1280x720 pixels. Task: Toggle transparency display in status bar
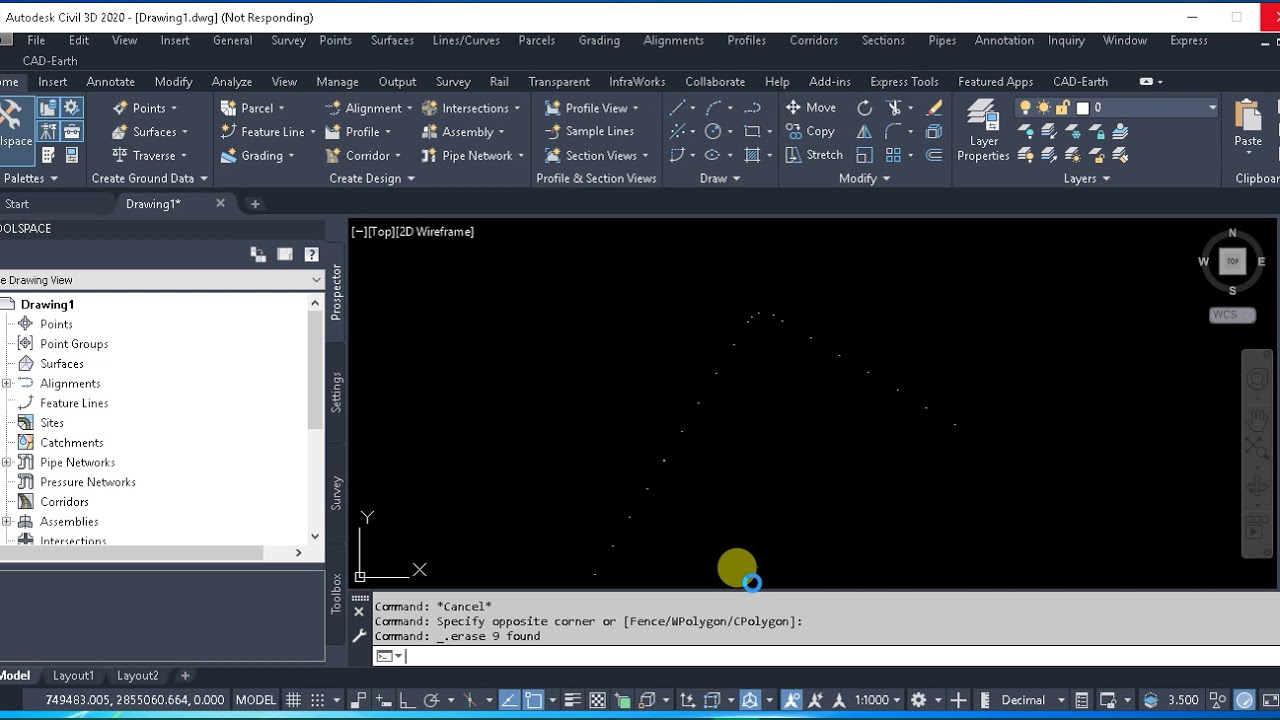point(597,700)
